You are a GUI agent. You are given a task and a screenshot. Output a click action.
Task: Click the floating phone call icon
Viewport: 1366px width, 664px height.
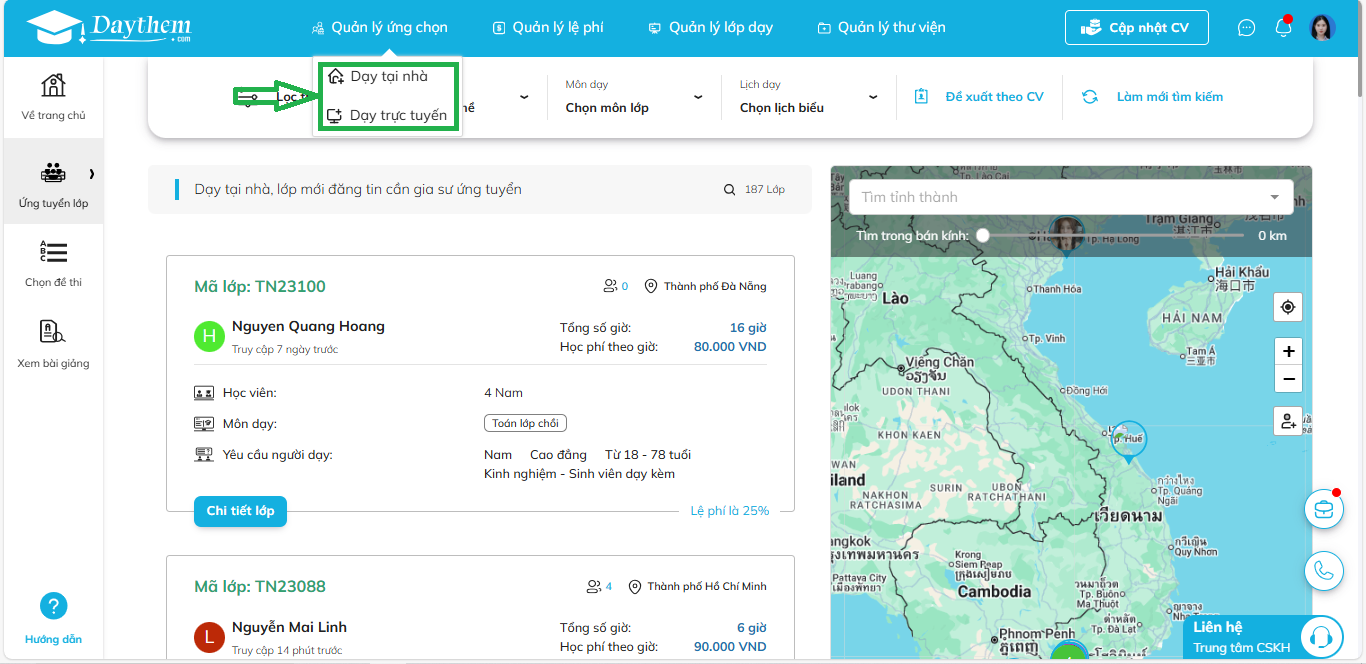[x=1324, y=571]
